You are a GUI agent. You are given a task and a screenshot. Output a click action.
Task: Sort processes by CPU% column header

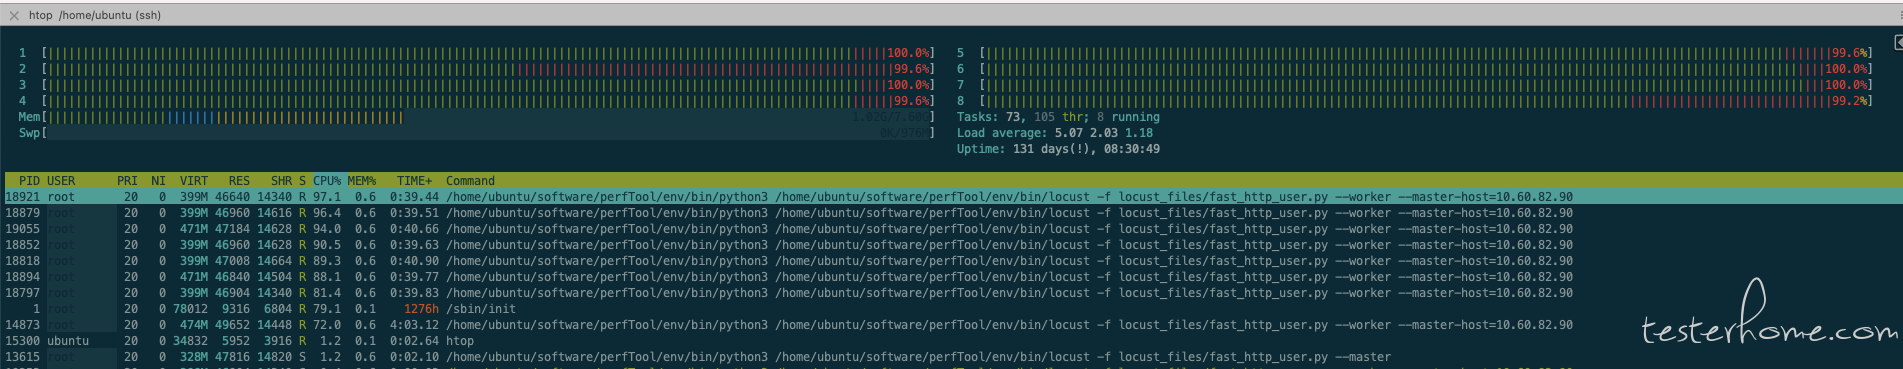pos(327,181)
